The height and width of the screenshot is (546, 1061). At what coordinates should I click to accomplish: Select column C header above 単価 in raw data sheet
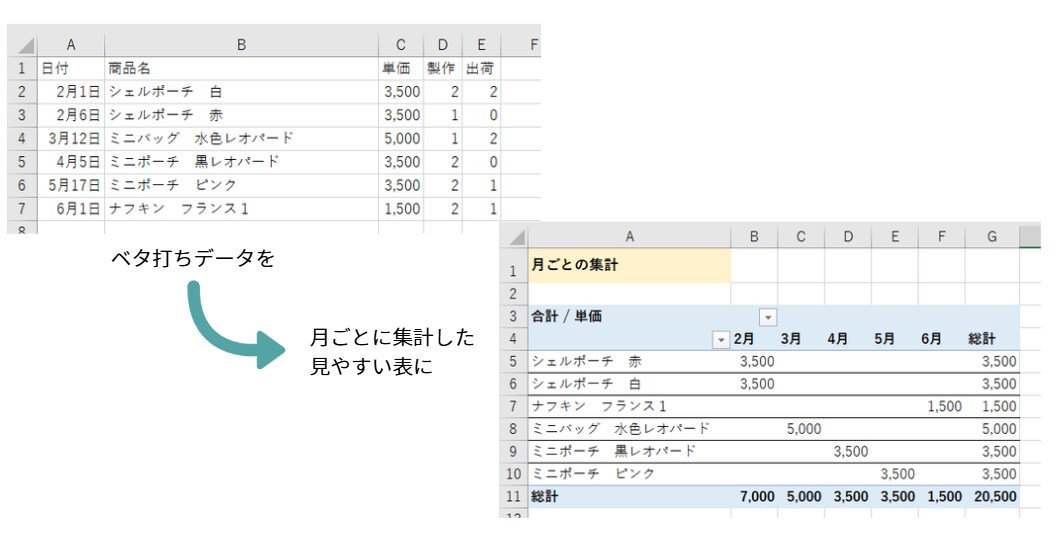click(x=401, y=45)
